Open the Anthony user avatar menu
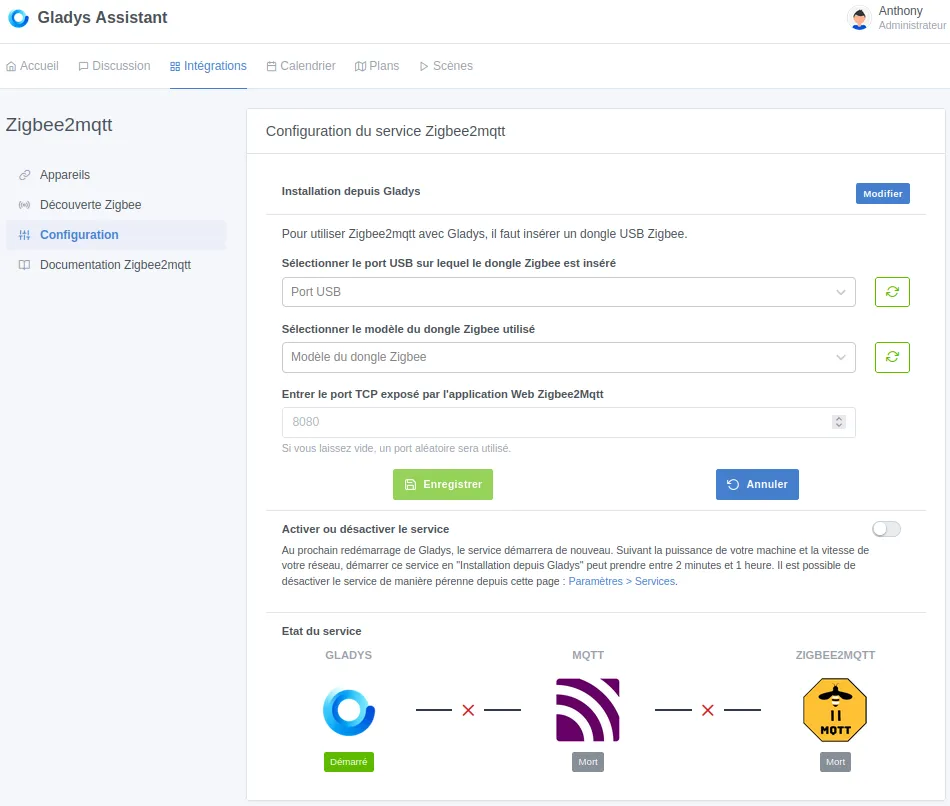This screenshot has height=806, width=950. (858, 18)
